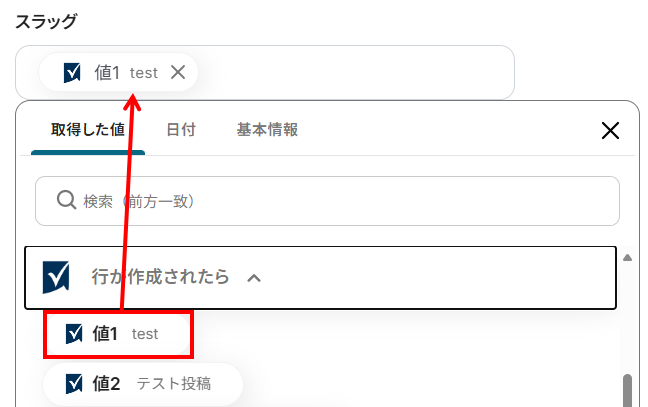Collapse the 行が作成されたら section chevron
The image size is (648, 407).
click(x=254, y=278)
